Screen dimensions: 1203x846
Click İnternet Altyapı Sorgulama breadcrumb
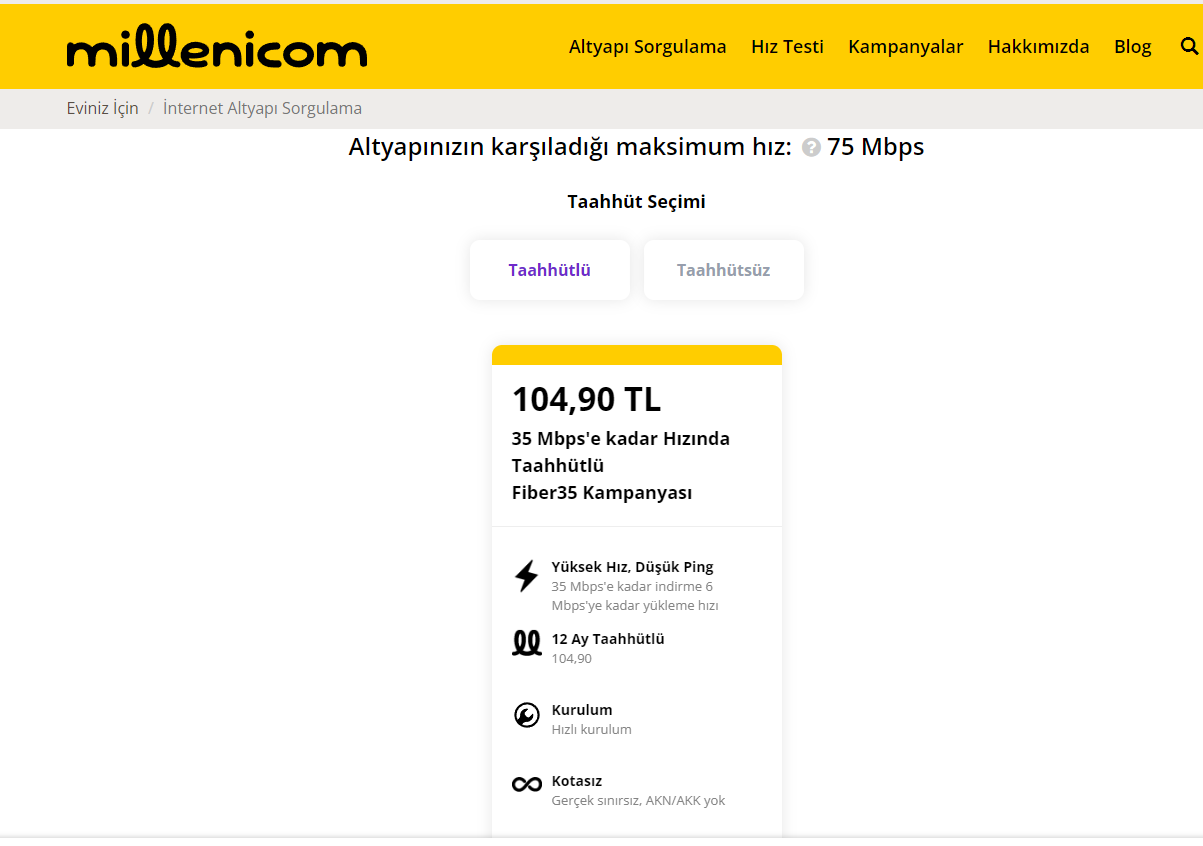262,108
